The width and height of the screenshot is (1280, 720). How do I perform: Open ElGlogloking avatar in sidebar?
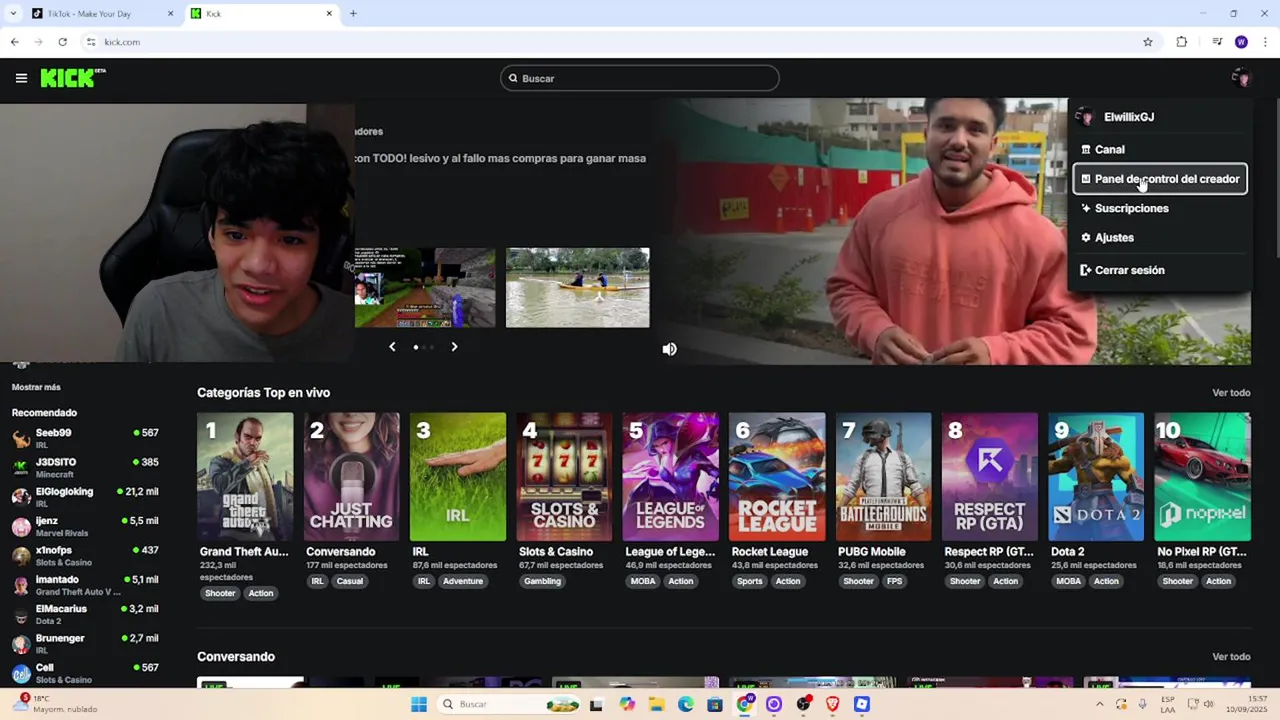point(21,497)
